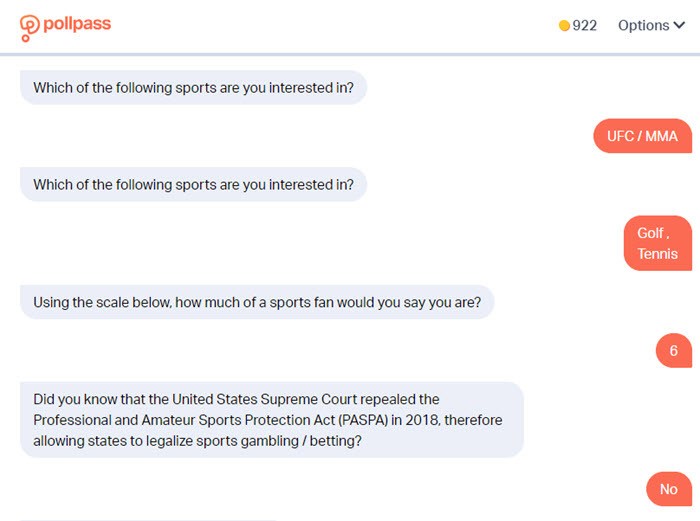Click the sports fan scale question

257,302
